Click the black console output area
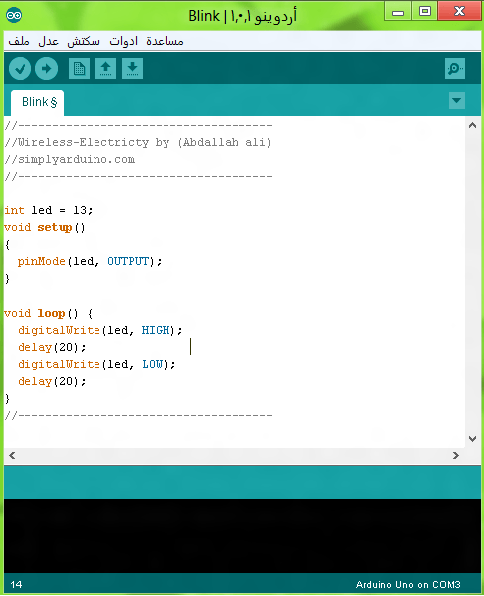484x596 pixels. 243,536
